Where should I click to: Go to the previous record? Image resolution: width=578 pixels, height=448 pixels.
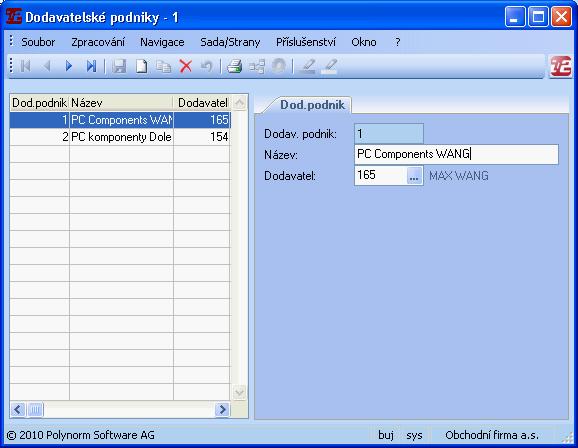click(47, 66)
